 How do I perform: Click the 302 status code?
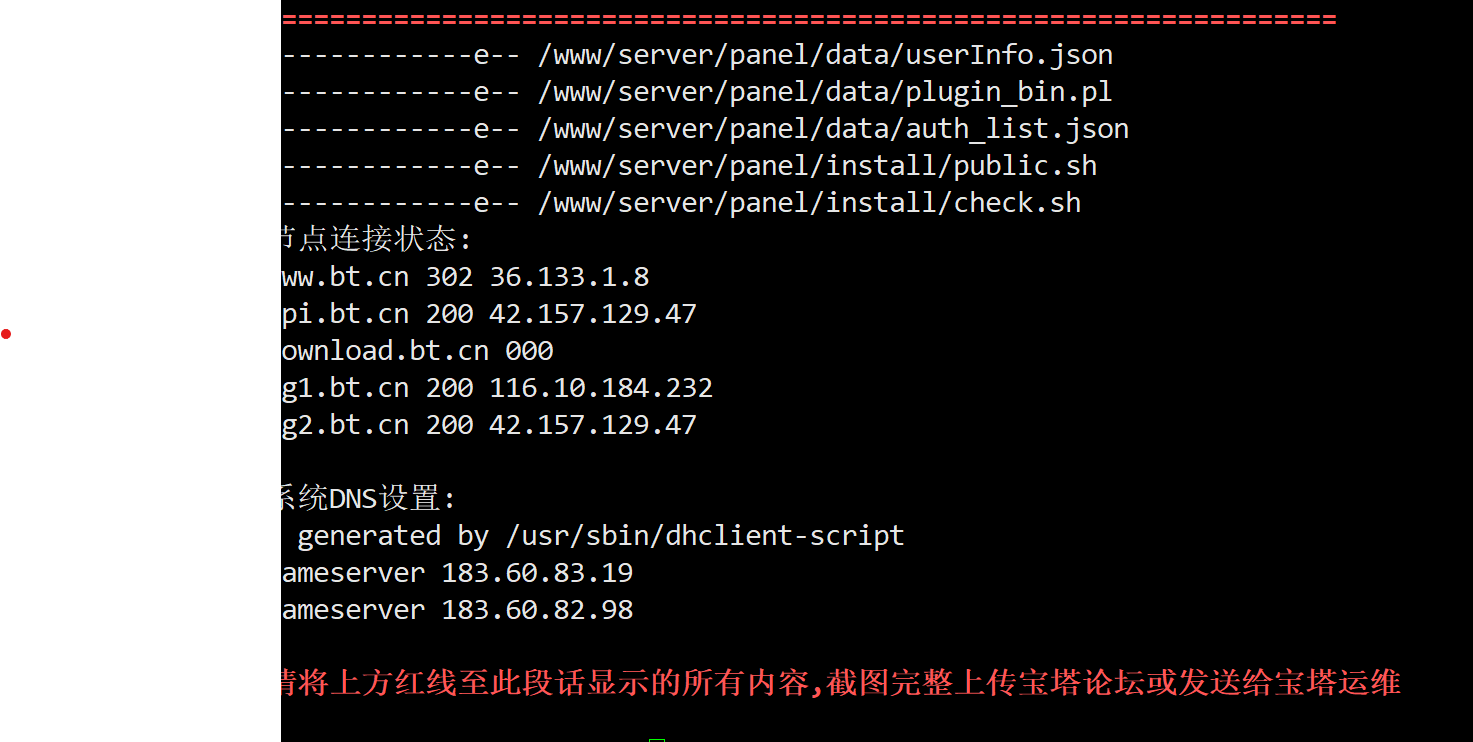coord(449,277)
